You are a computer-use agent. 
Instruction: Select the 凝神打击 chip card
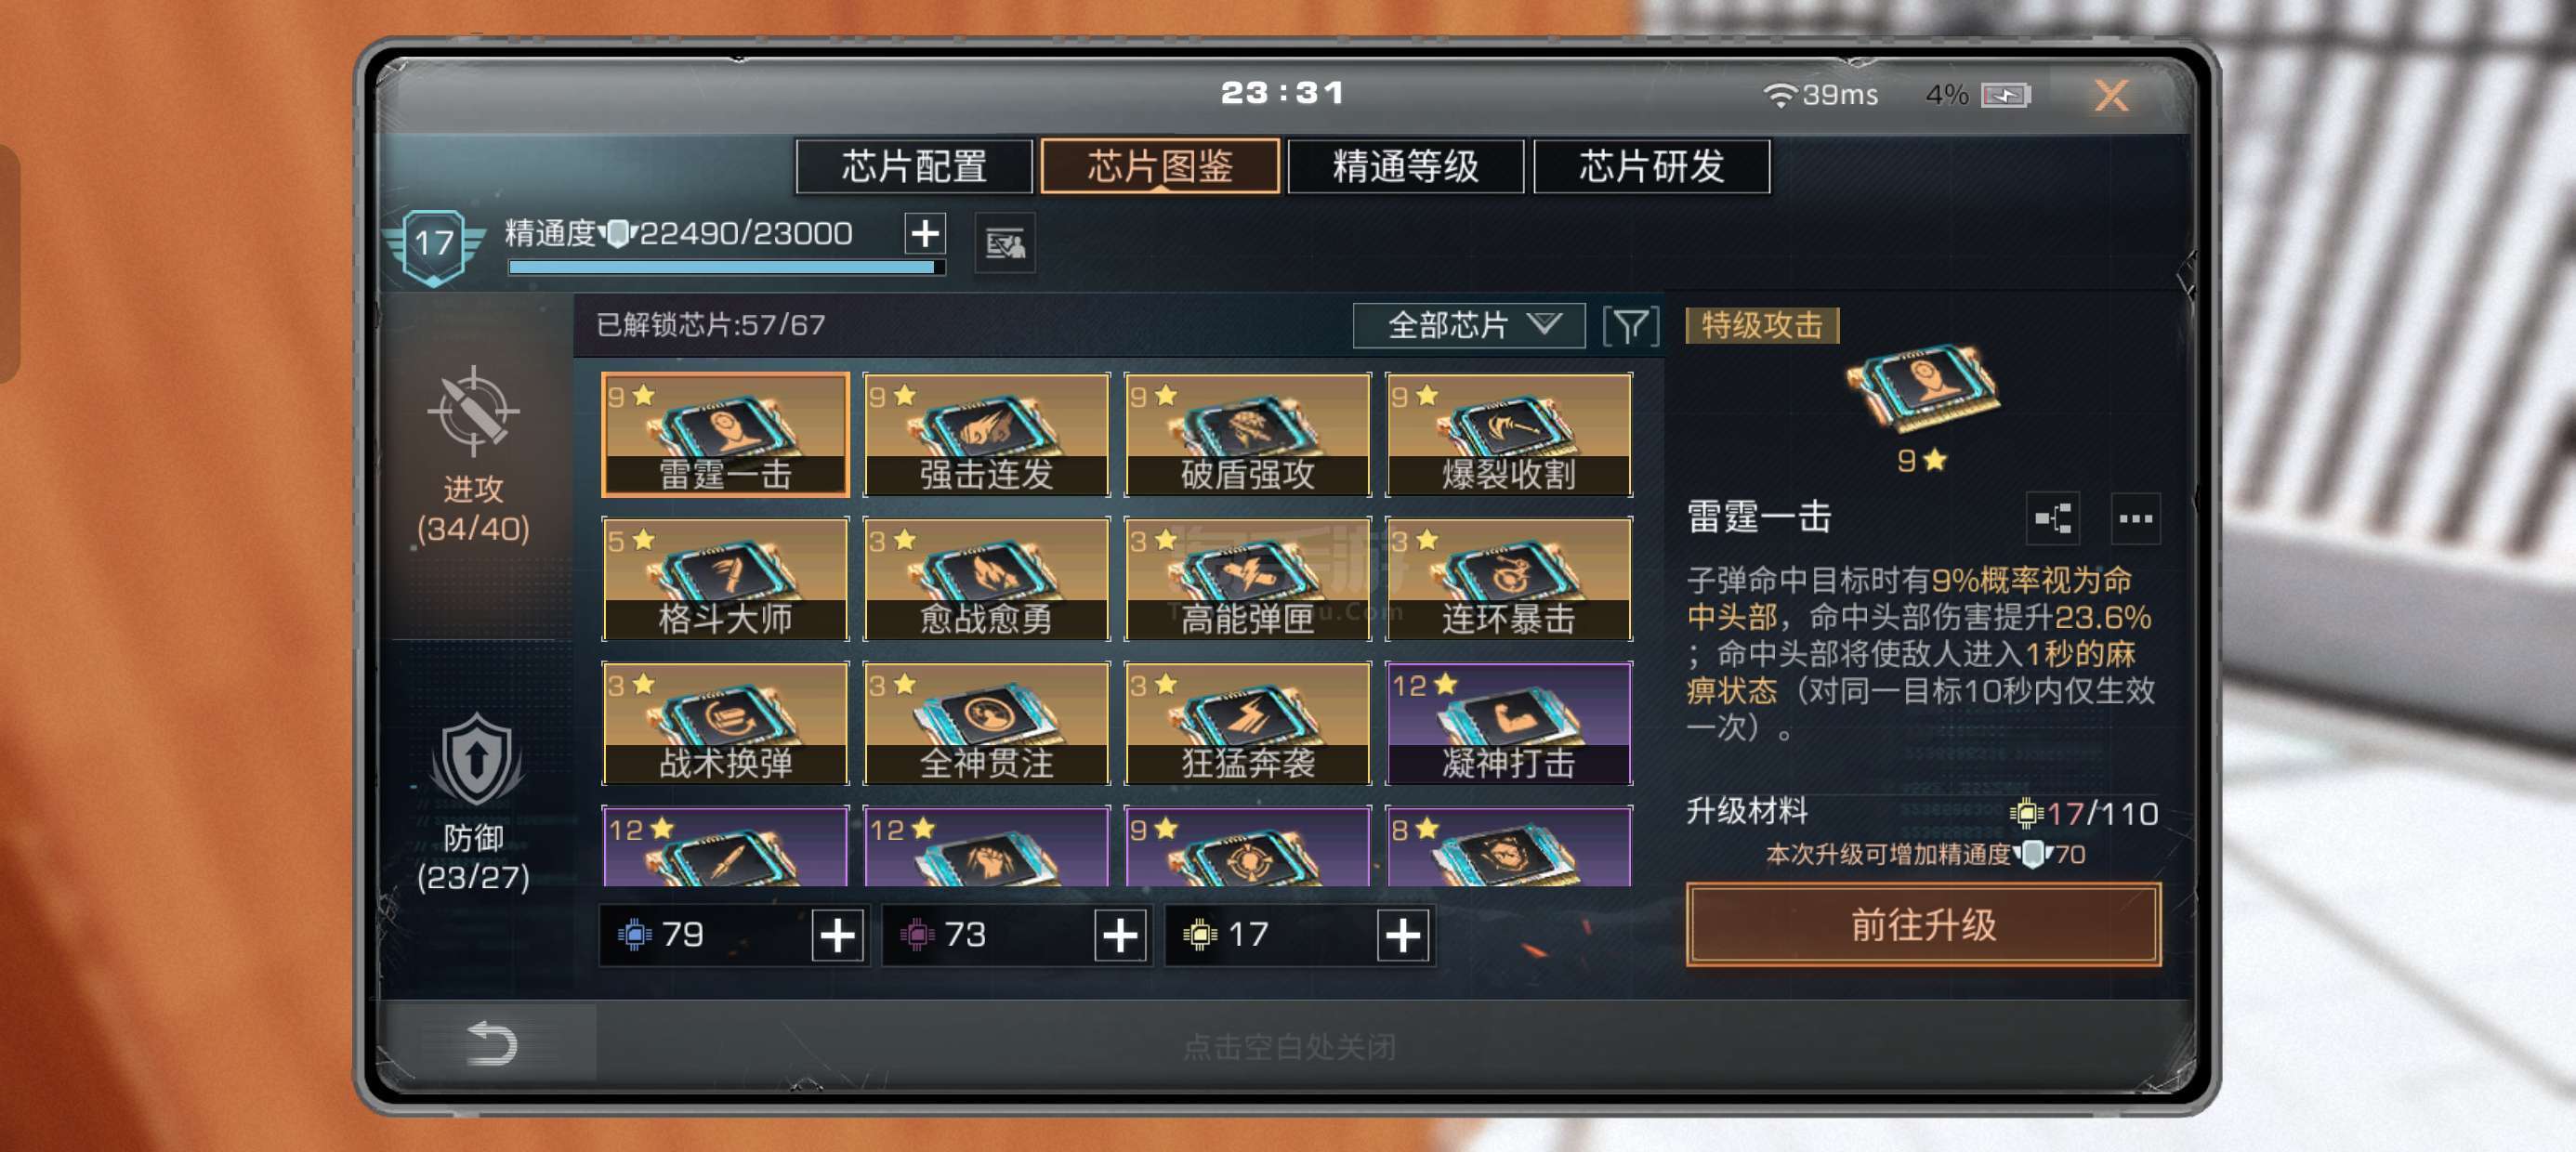[x=1508, y=723]
